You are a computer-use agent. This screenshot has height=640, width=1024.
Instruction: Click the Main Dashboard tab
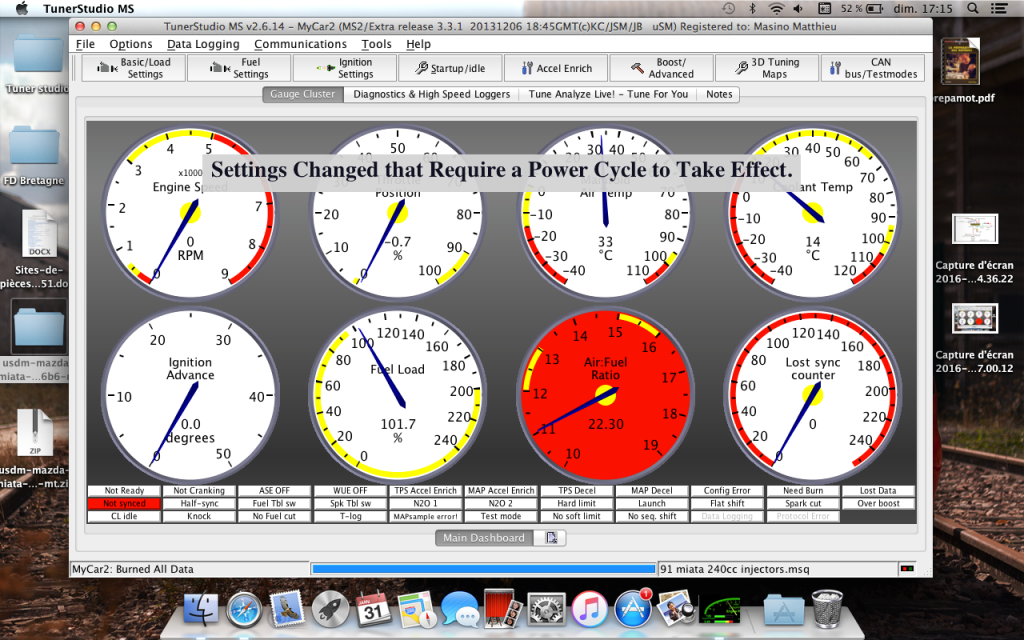[x=484, y=537]
